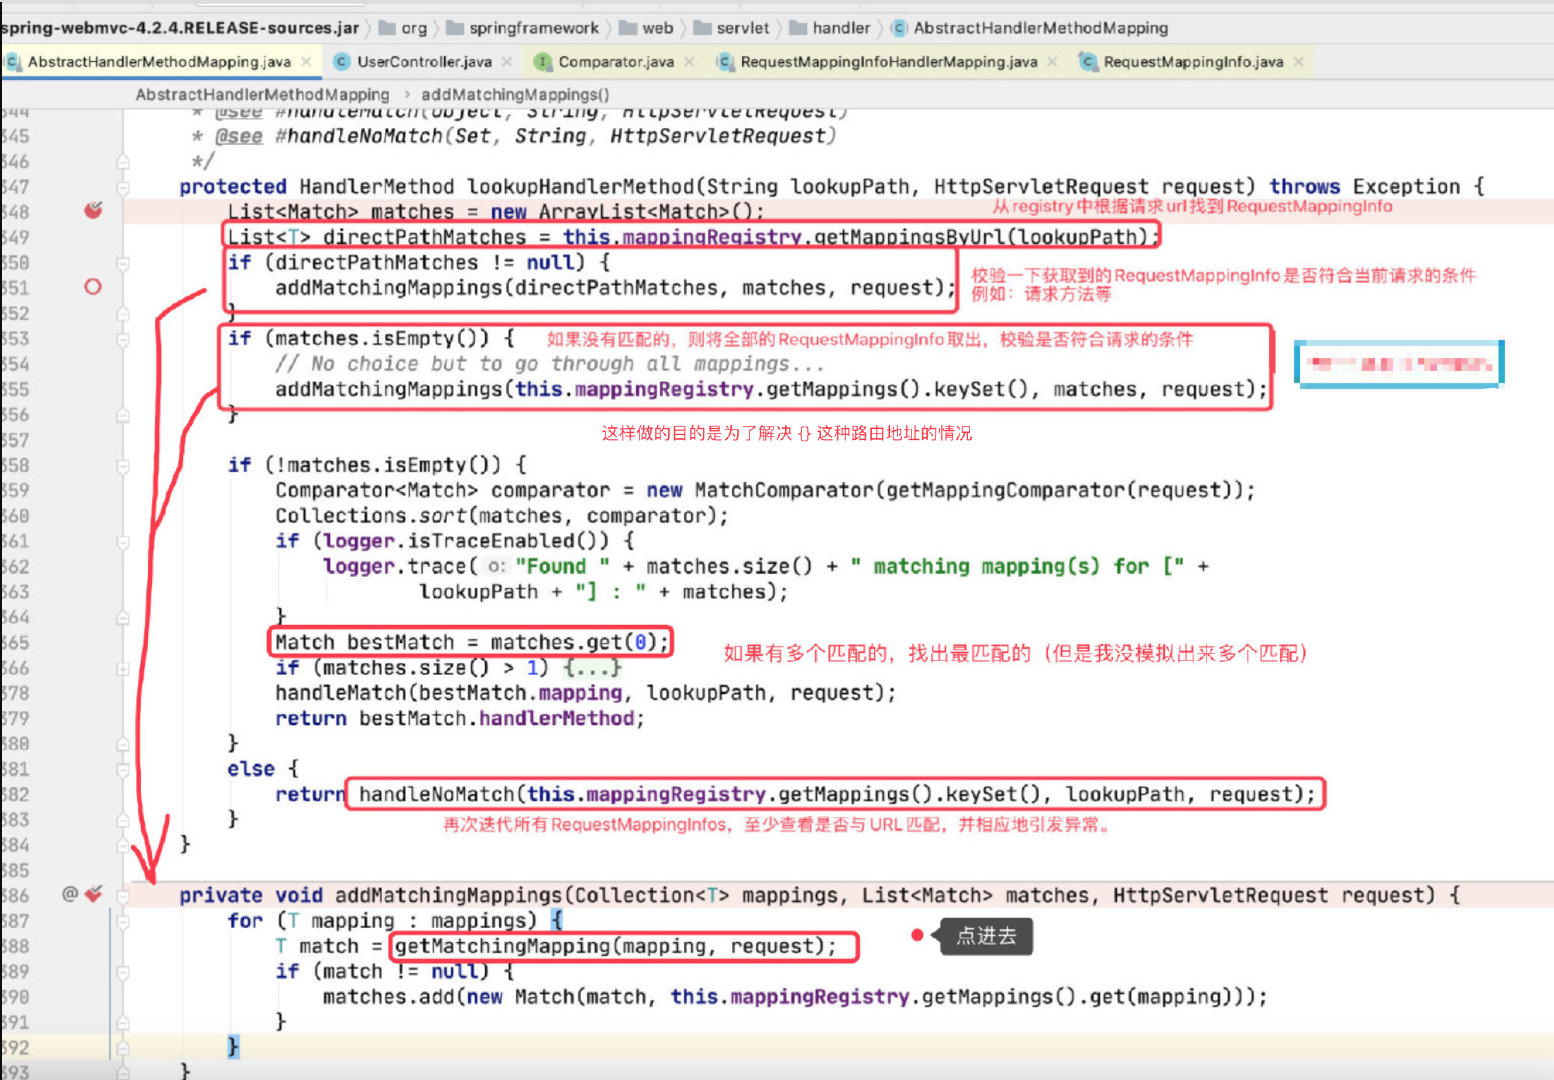Expand the folded block with line 366 plus marker

click(x=122, y=668)
